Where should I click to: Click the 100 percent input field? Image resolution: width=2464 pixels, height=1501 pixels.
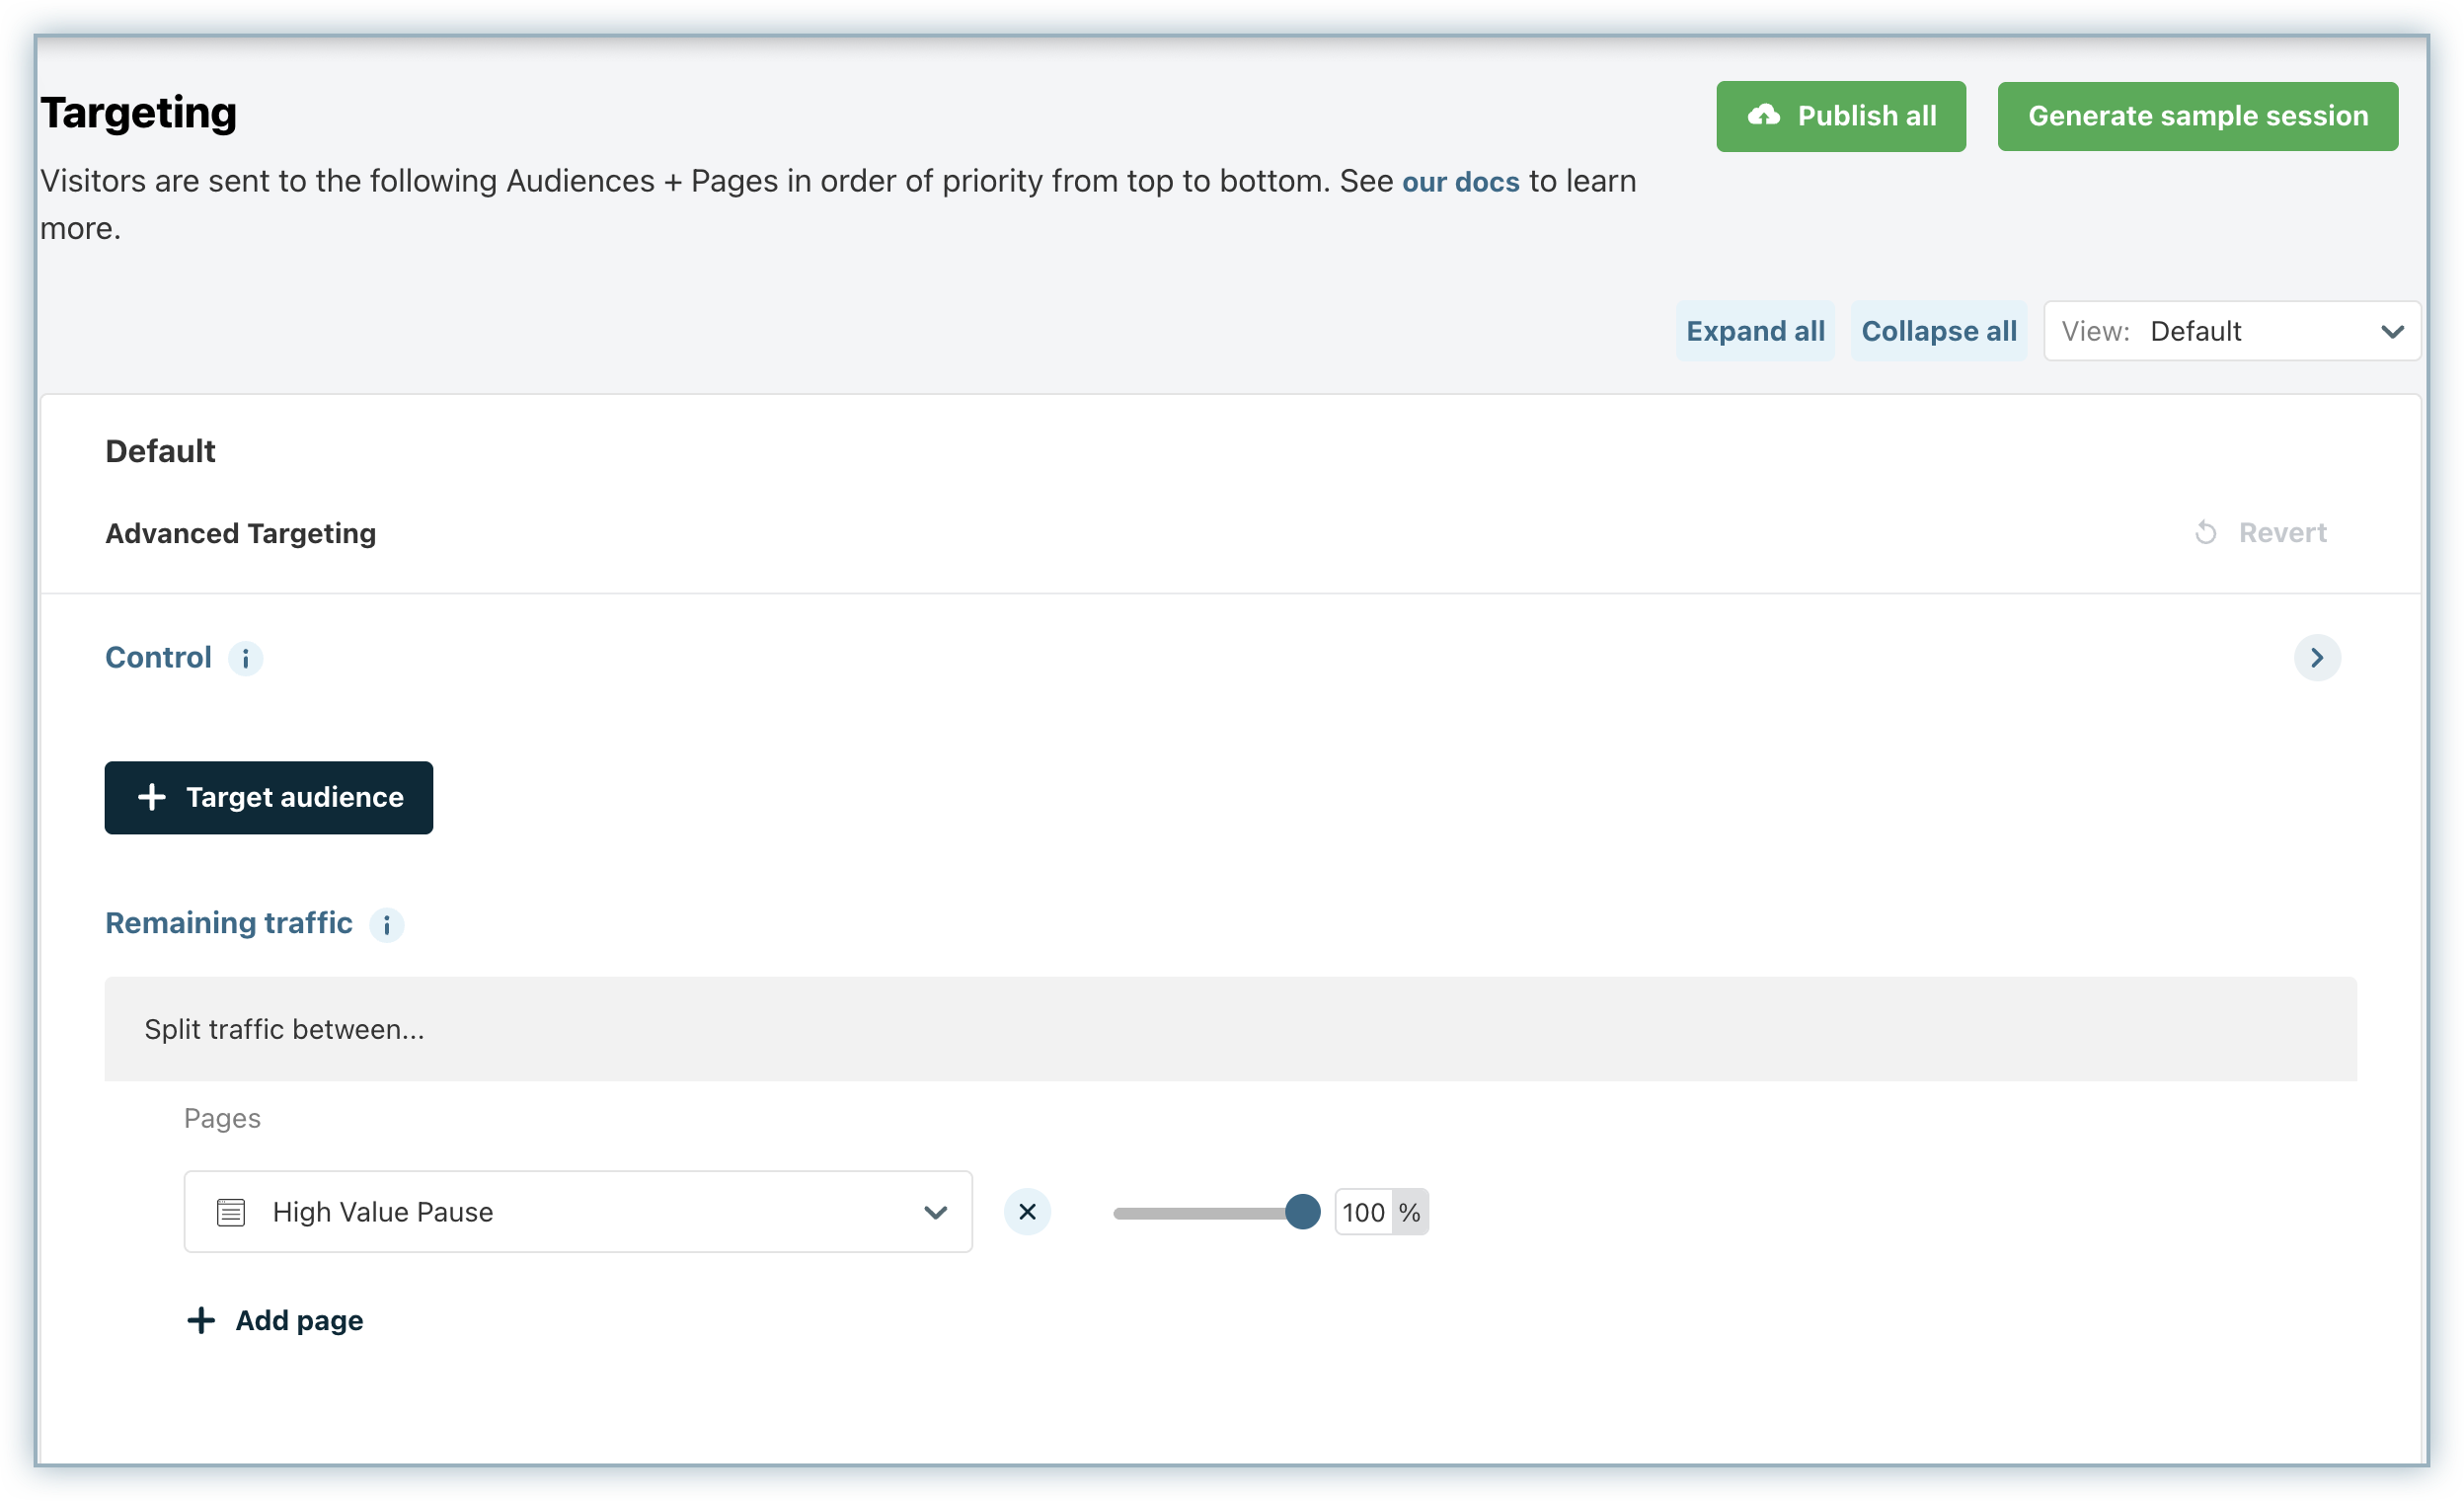tap(1363, 1213)
